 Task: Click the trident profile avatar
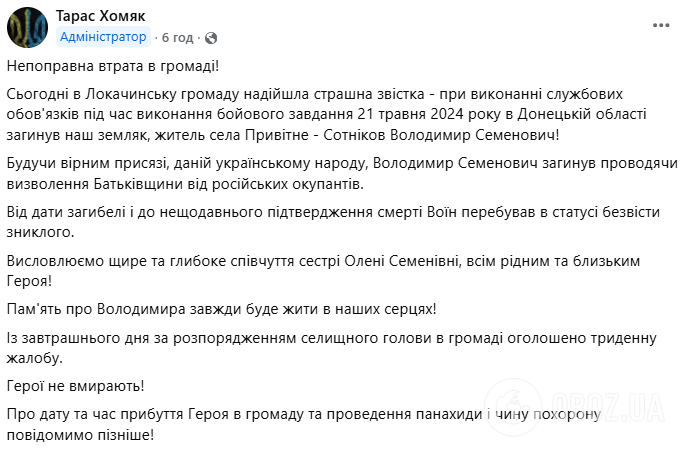coord(28,27)
